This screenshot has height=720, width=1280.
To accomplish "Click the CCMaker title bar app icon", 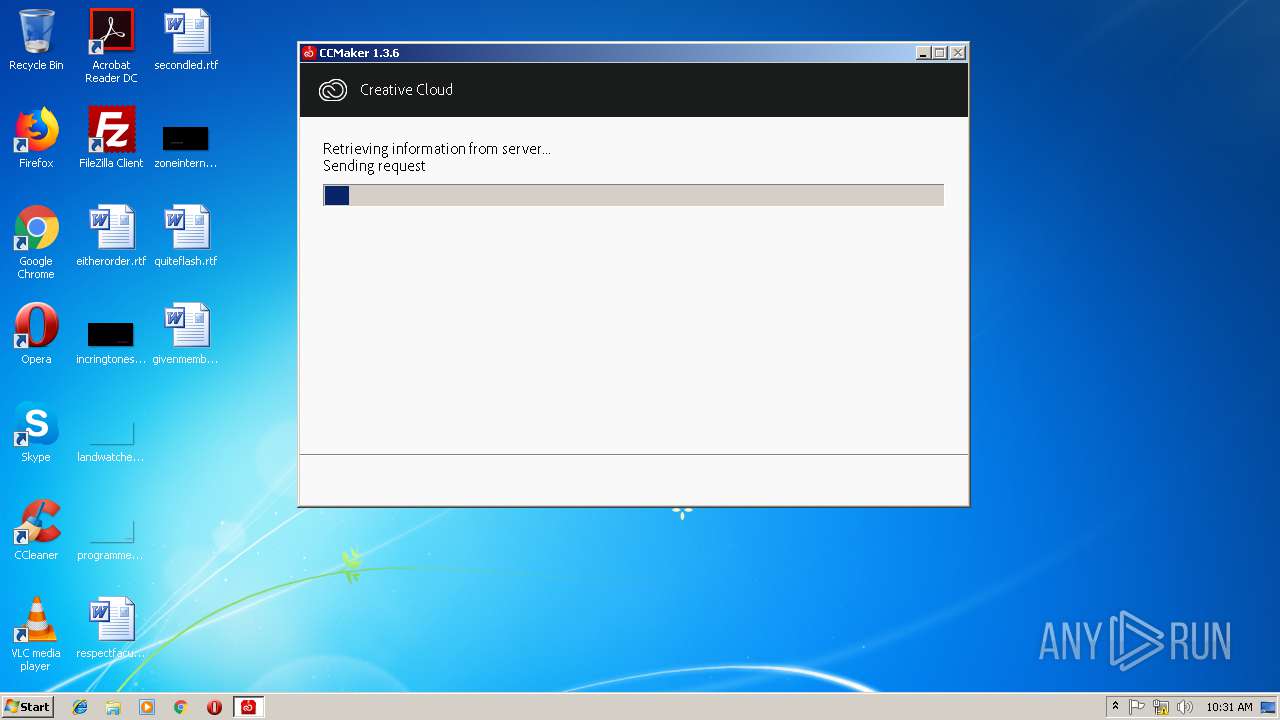I will [310, 53].
